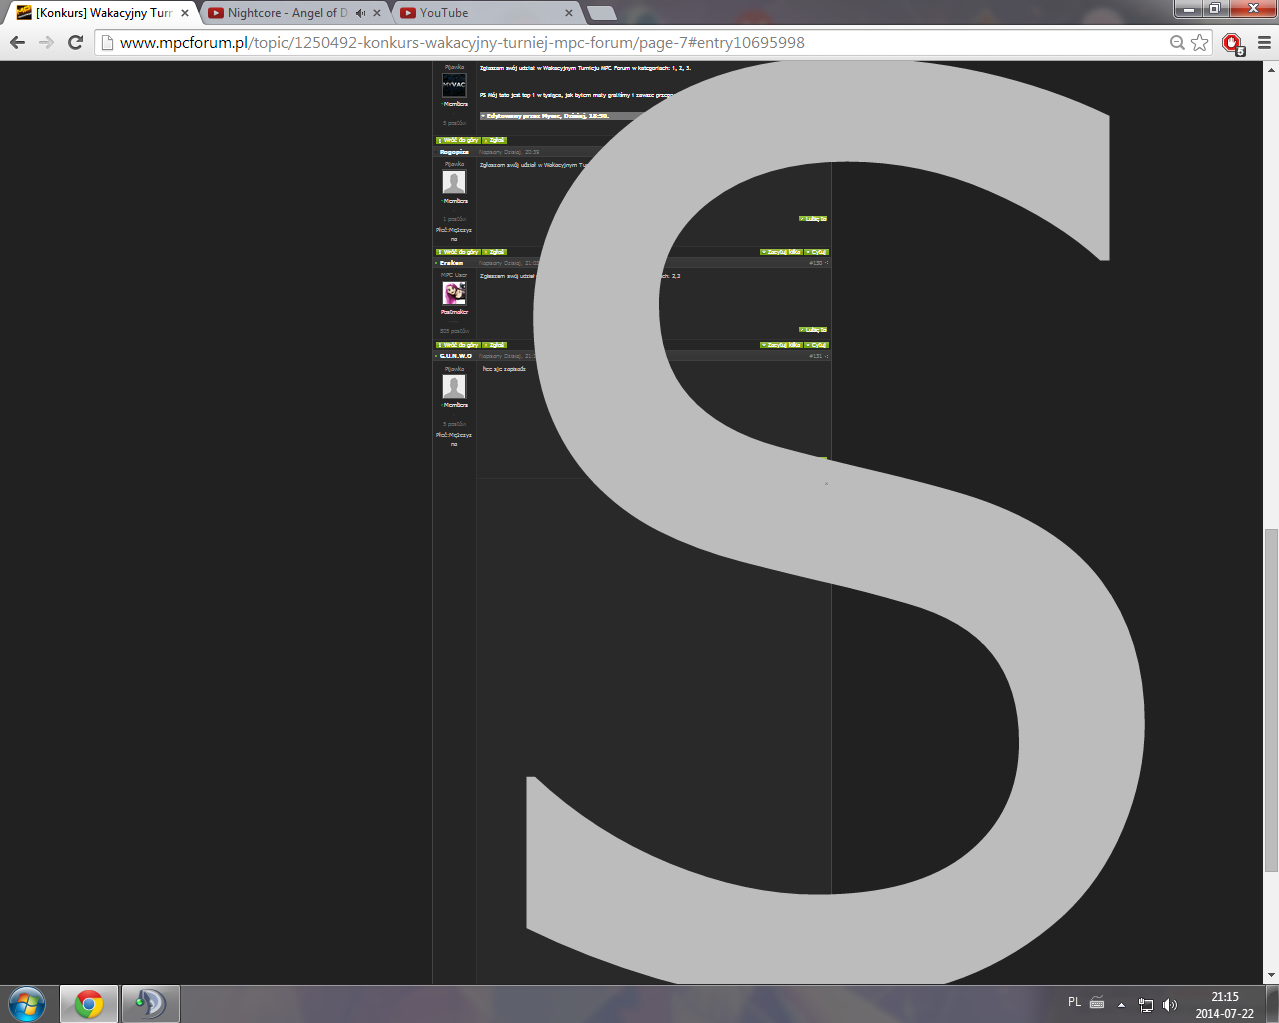
Task: Toggle 'Zacytuj kilka' on Eraken's post
Action: (x=781, y=345)
